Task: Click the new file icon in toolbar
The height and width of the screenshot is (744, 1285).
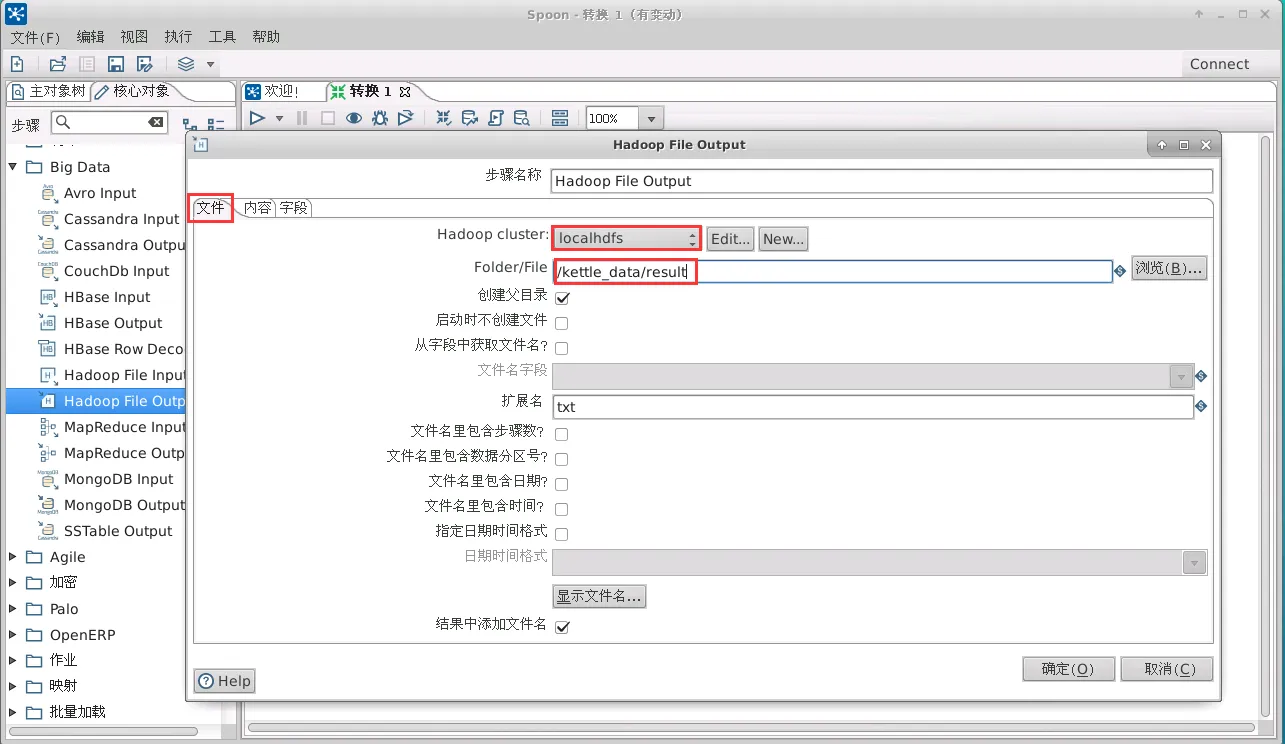Action: tap(17, 64)
